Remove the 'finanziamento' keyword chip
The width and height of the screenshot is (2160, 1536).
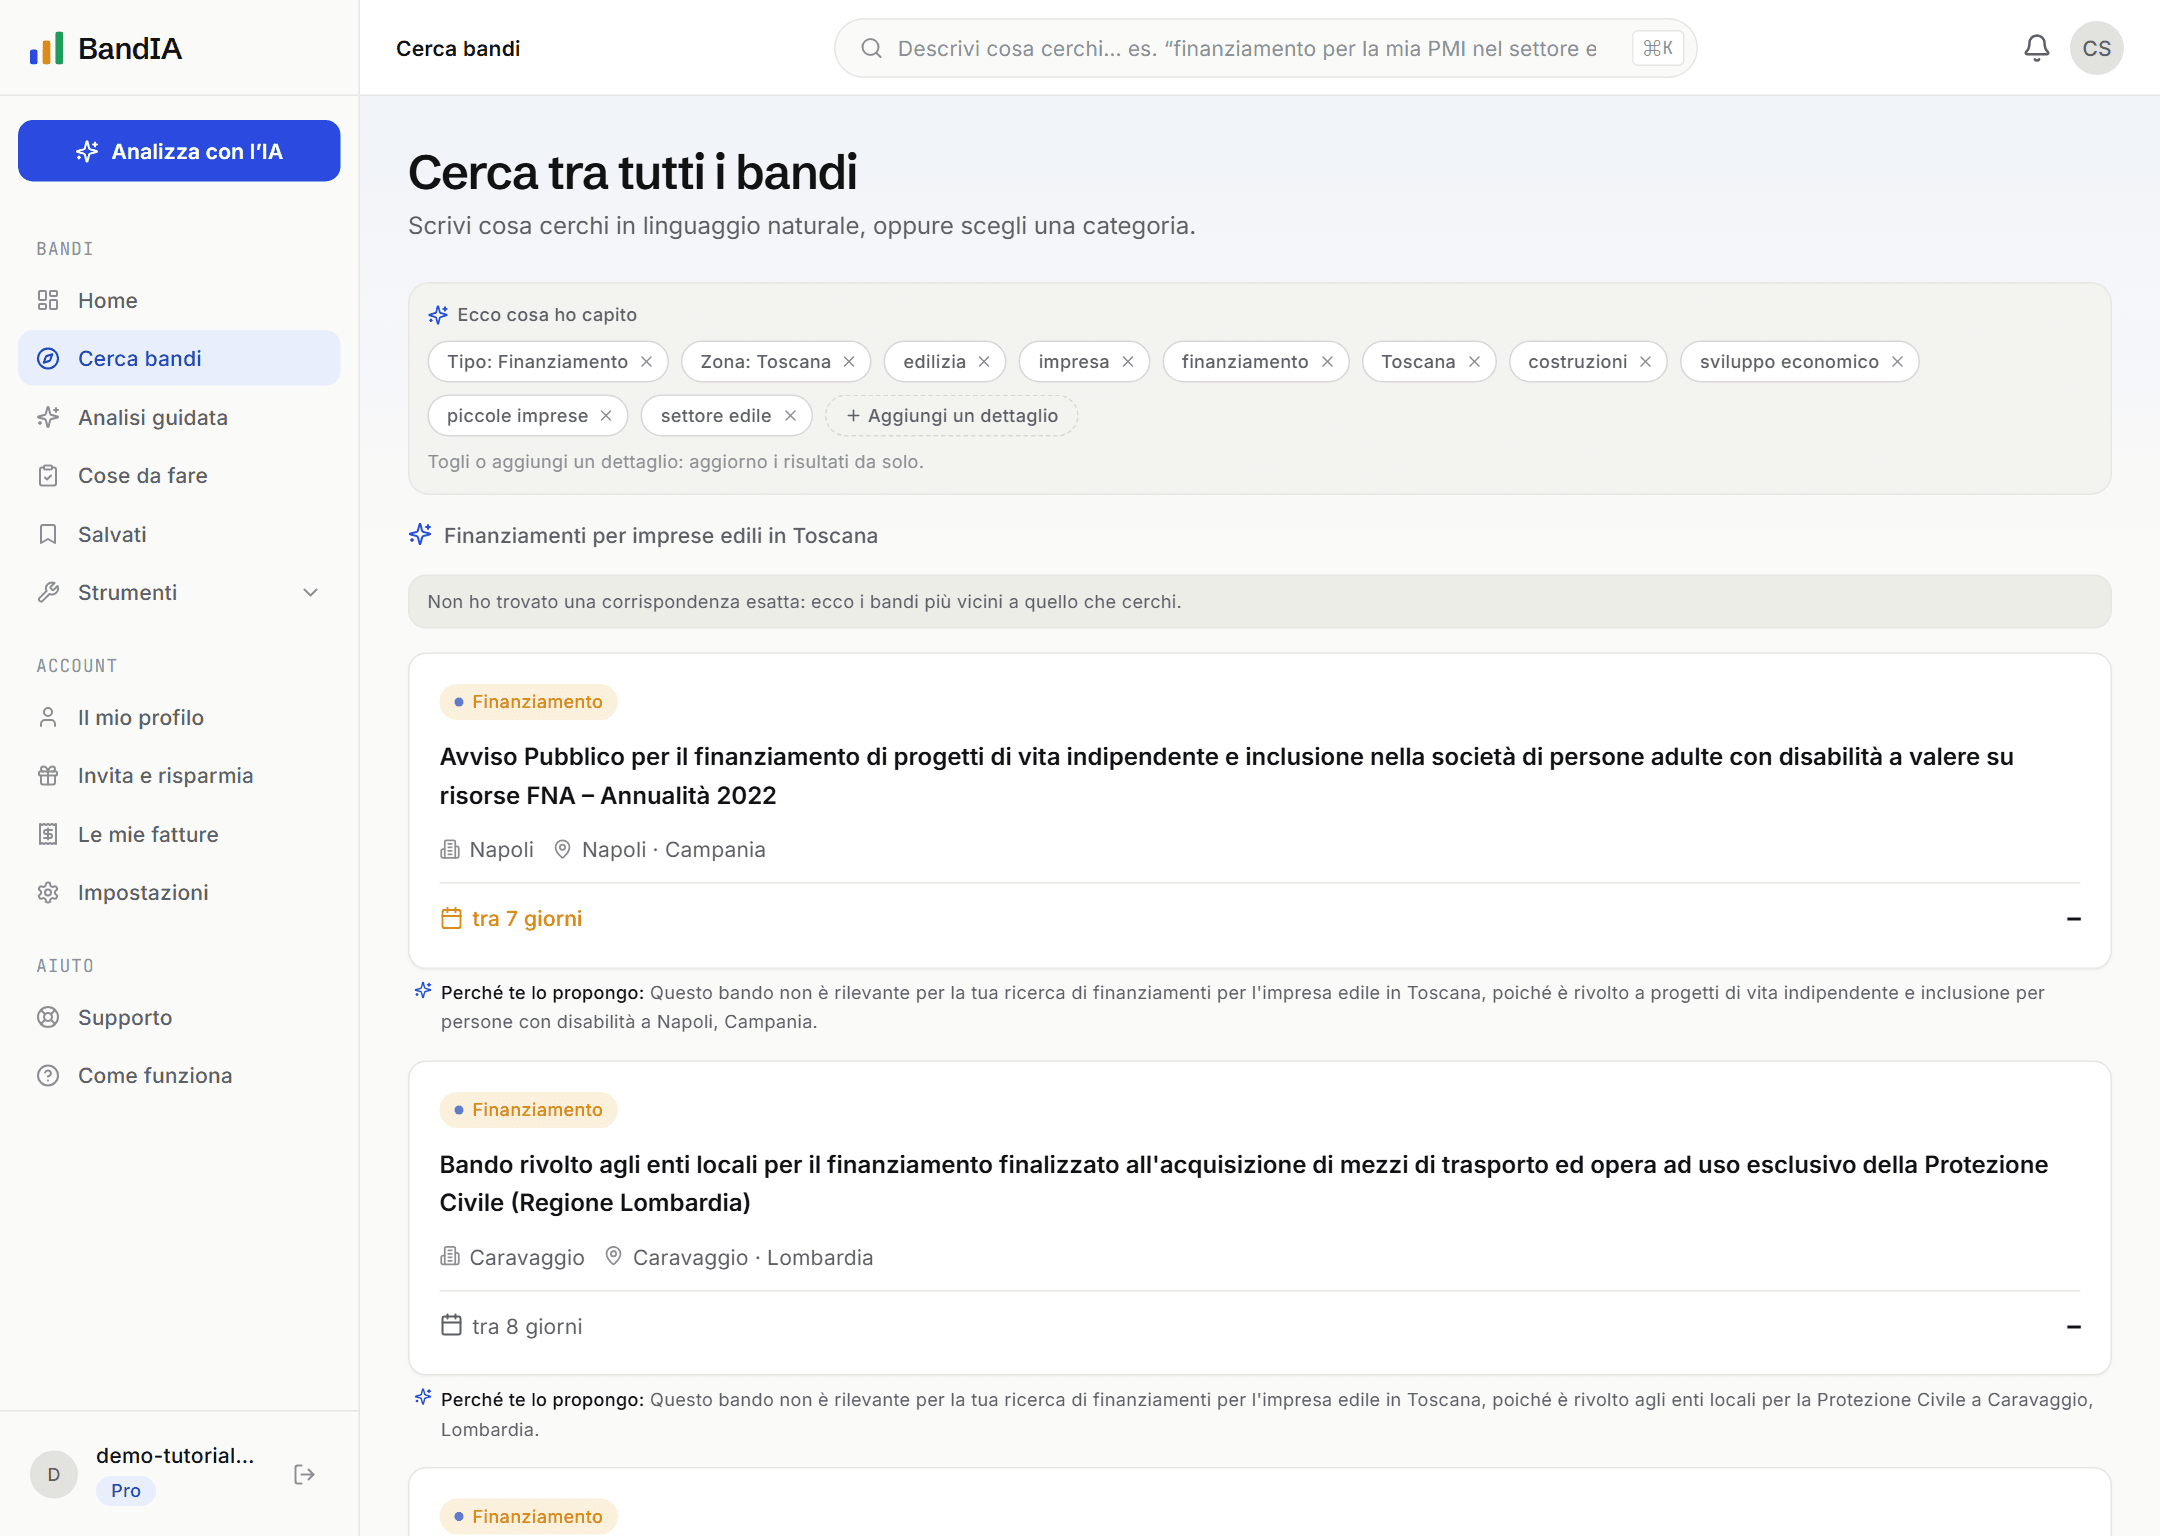1327,362
